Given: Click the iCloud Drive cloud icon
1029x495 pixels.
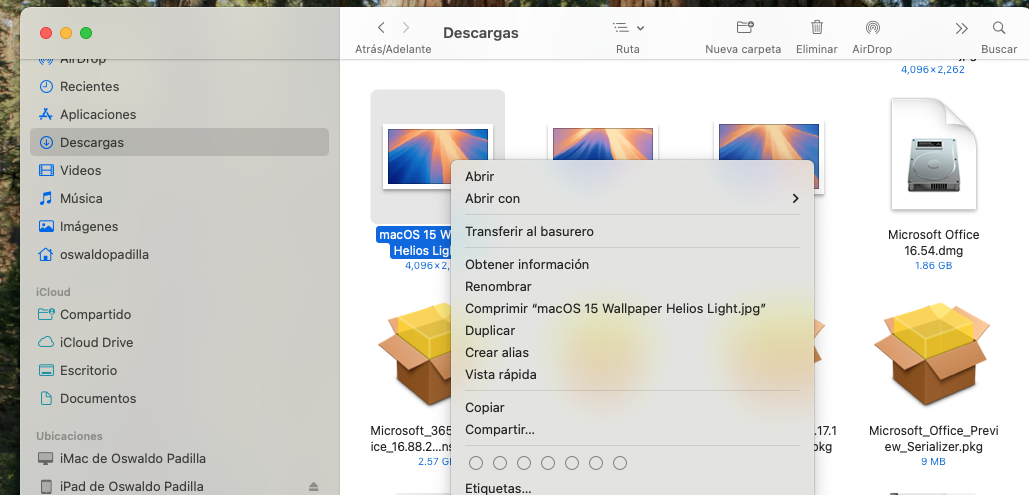Looking at the screenshot, I should pos(46,342).
